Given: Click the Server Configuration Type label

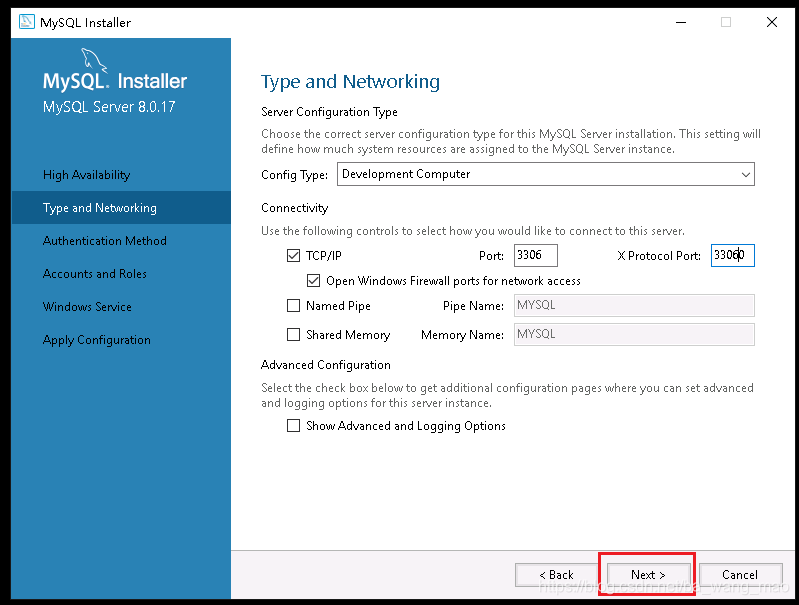Looking at the screenshot, I should (x=329, y=112).
